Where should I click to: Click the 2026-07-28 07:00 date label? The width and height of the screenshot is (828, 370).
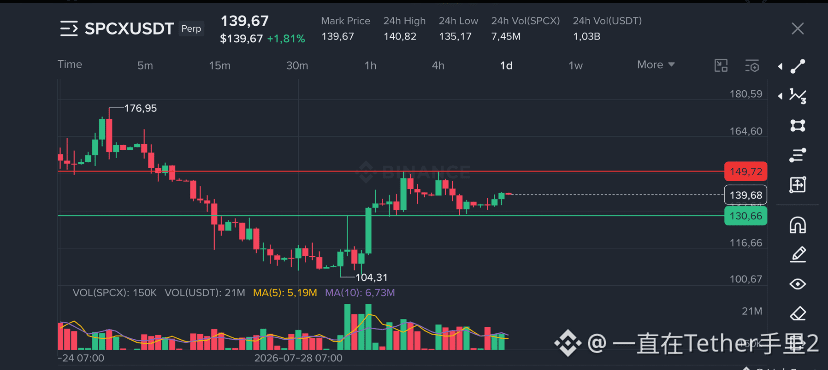(298, 358)
